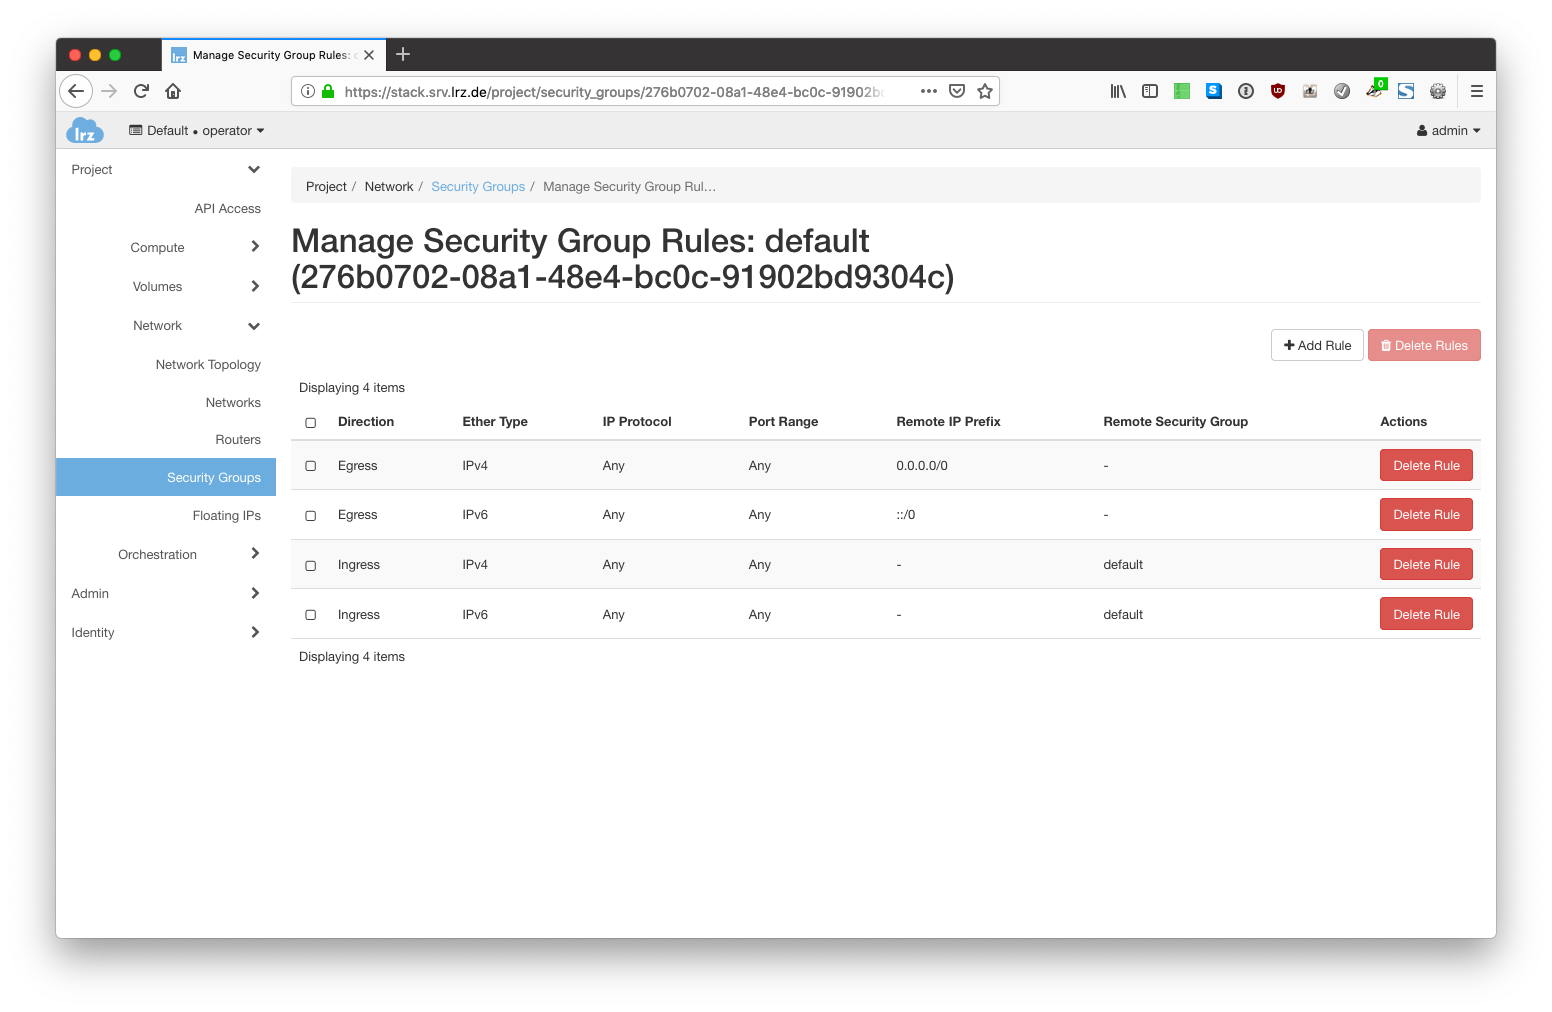Bookmark this page with the star icon
This screenshot has width=1552, height=1012.
[985, 91]
